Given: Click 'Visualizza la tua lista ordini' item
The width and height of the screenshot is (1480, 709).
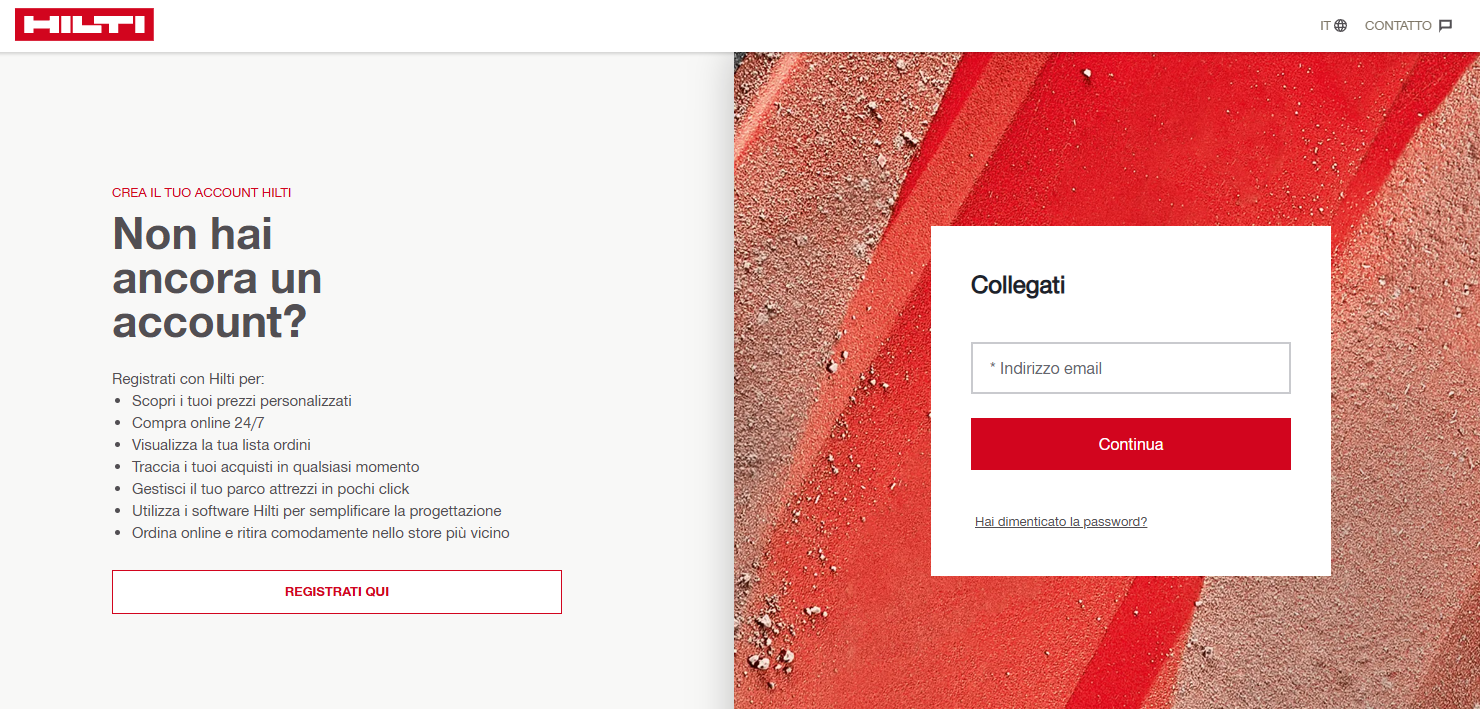Looking at the screenshot, I should coord(228,445).
